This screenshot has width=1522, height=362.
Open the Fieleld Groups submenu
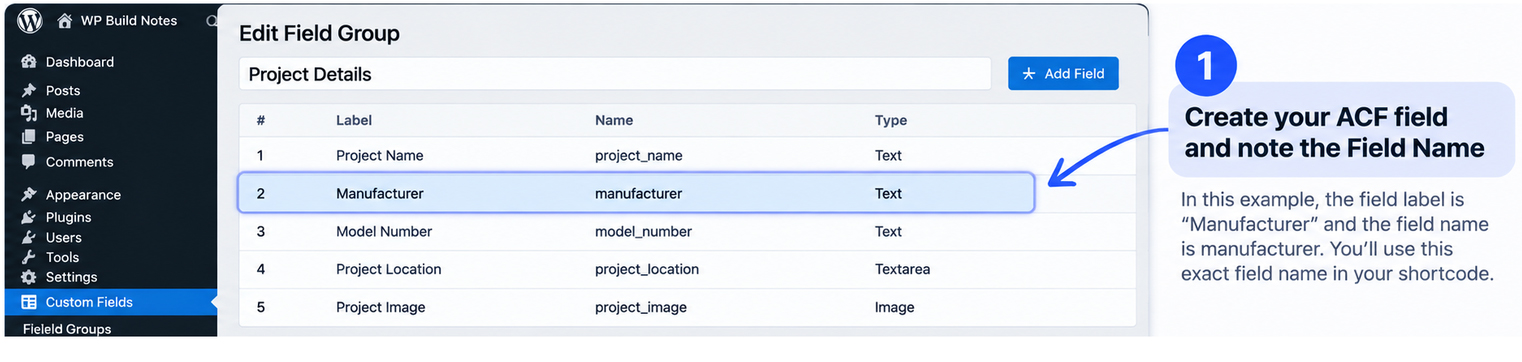tap(67, 329)
